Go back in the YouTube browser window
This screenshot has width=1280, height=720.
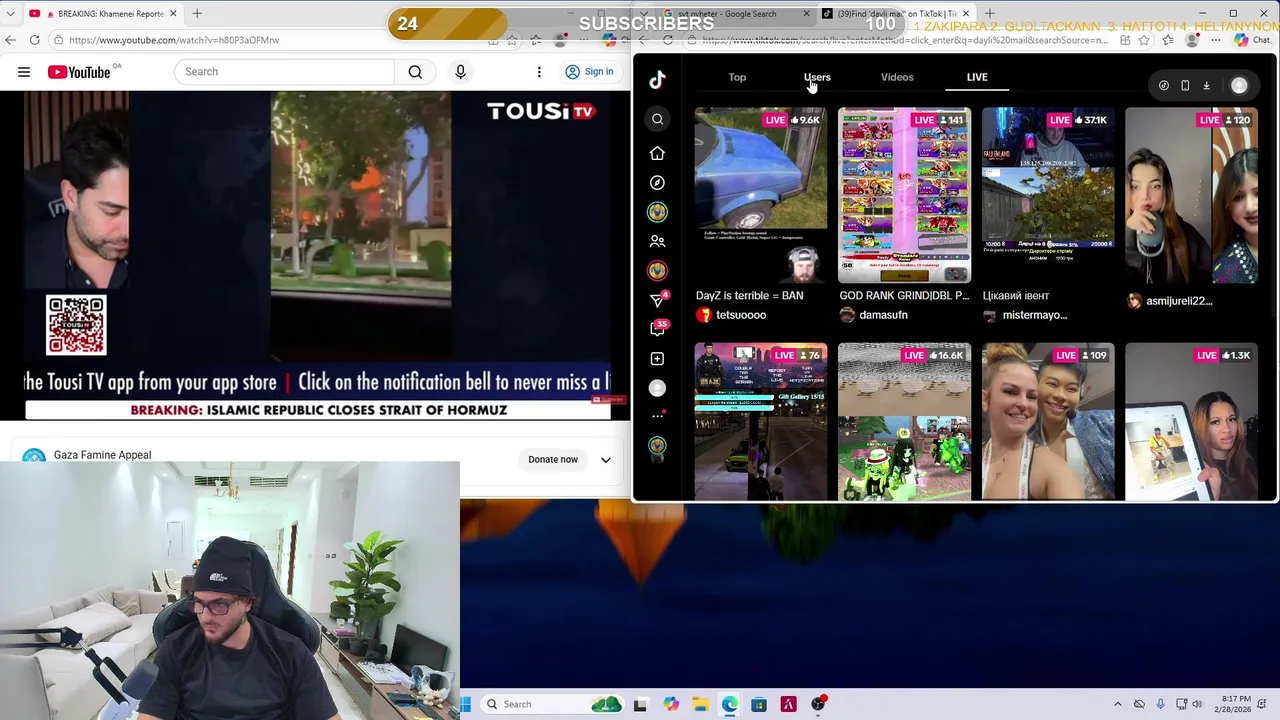click(x=11, y=40)
